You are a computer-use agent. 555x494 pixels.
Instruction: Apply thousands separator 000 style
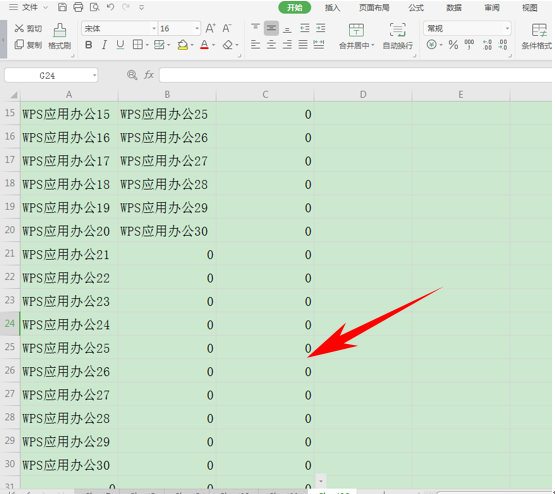tap(469, 45)
